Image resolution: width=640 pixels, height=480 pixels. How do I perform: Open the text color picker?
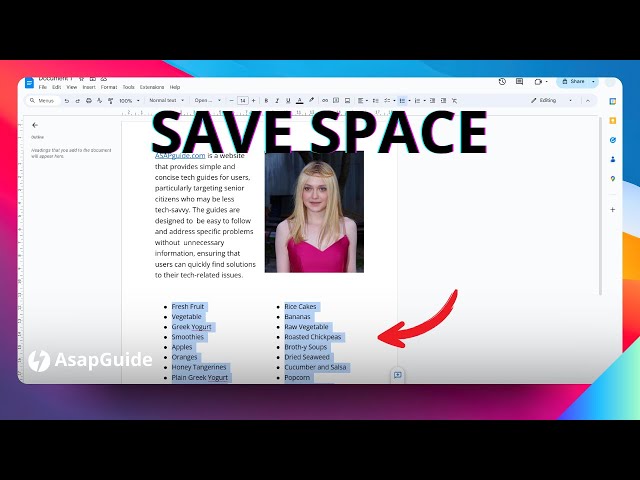(x=300, y=100)
